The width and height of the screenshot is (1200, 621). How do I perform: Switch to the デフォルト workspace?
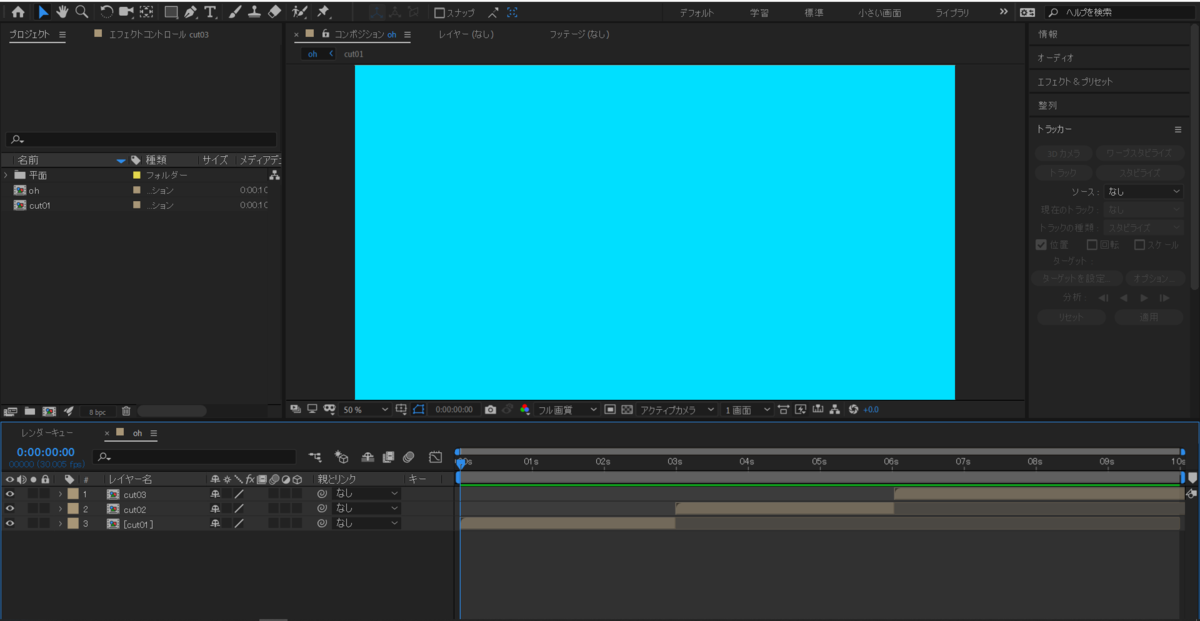click(x=696, y=13)
